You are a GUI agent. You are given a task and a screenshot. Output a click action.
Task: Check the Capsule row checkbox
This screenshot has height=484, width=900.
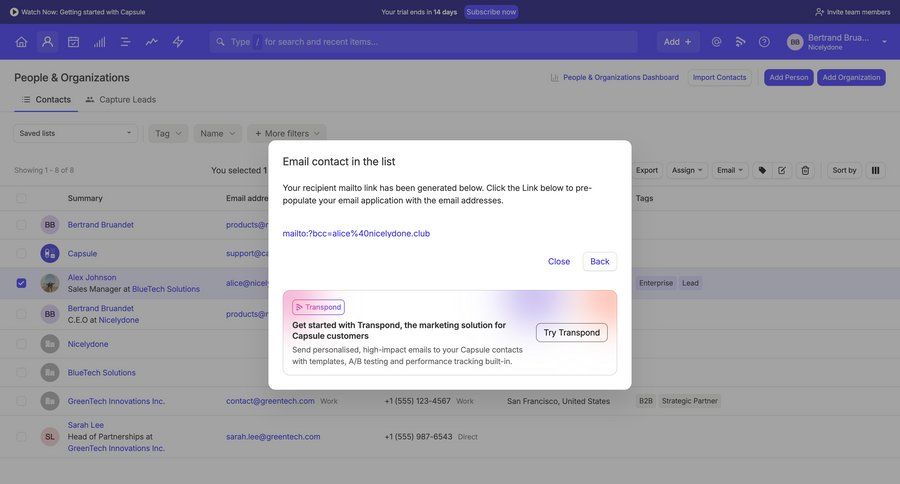(x=21, y=253)
